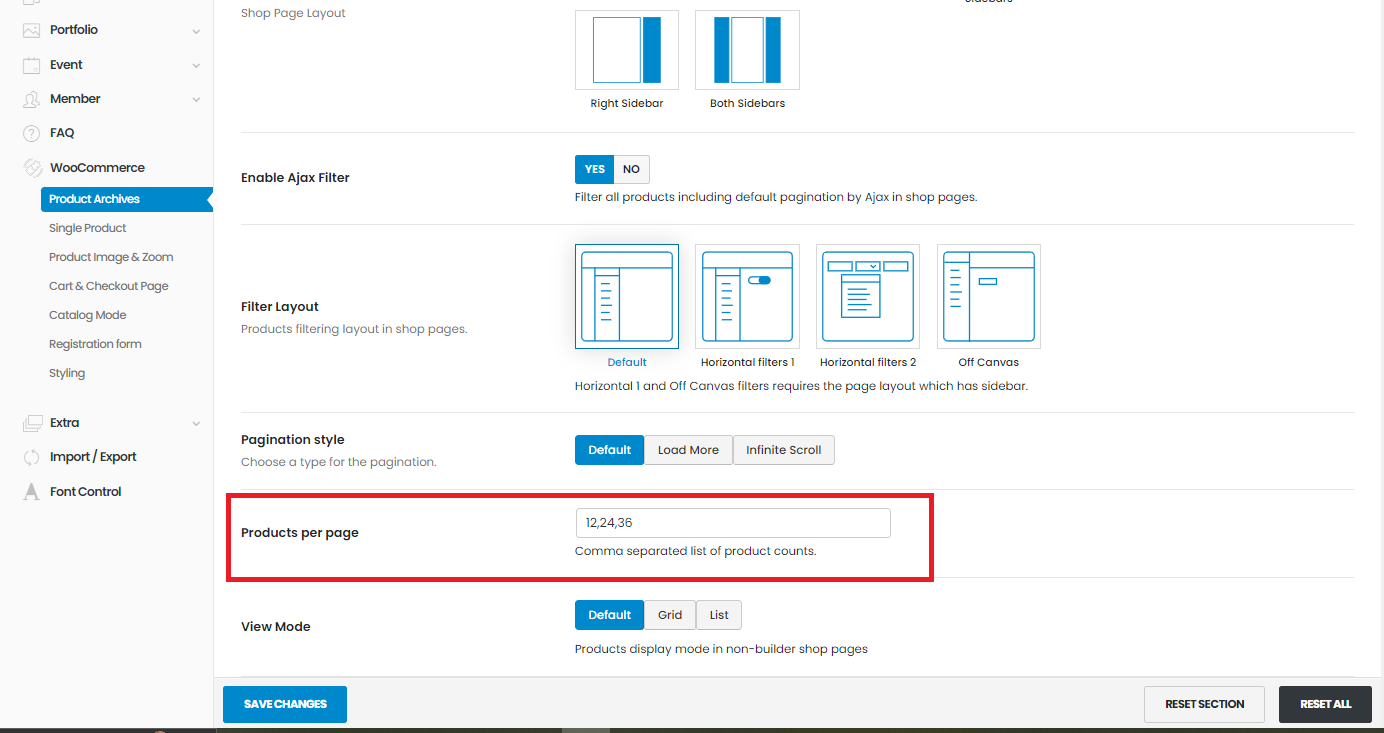Click the WooCommerce sidebar icon
Viewport: 1384px width, 733px height.
click(x=32, y=168)
